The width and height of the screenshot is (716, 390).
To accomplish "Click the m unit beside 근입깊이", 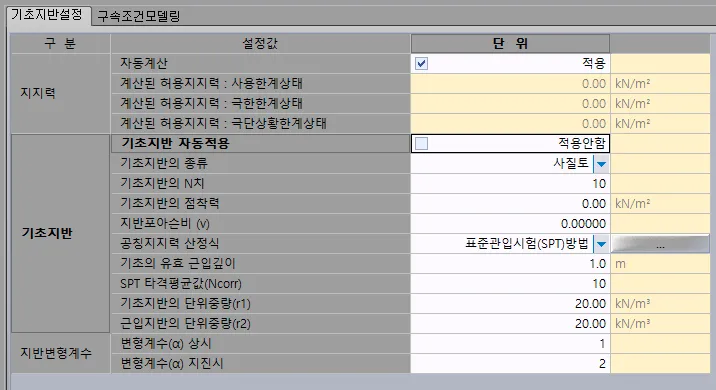I will [x=620, y=264].
